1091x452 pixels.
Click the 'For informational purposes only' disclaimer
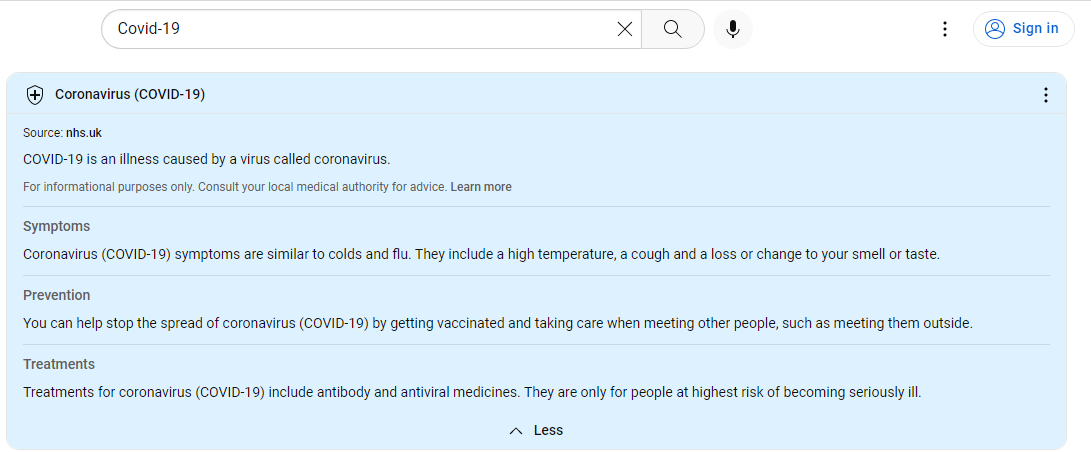pos(234,187)
